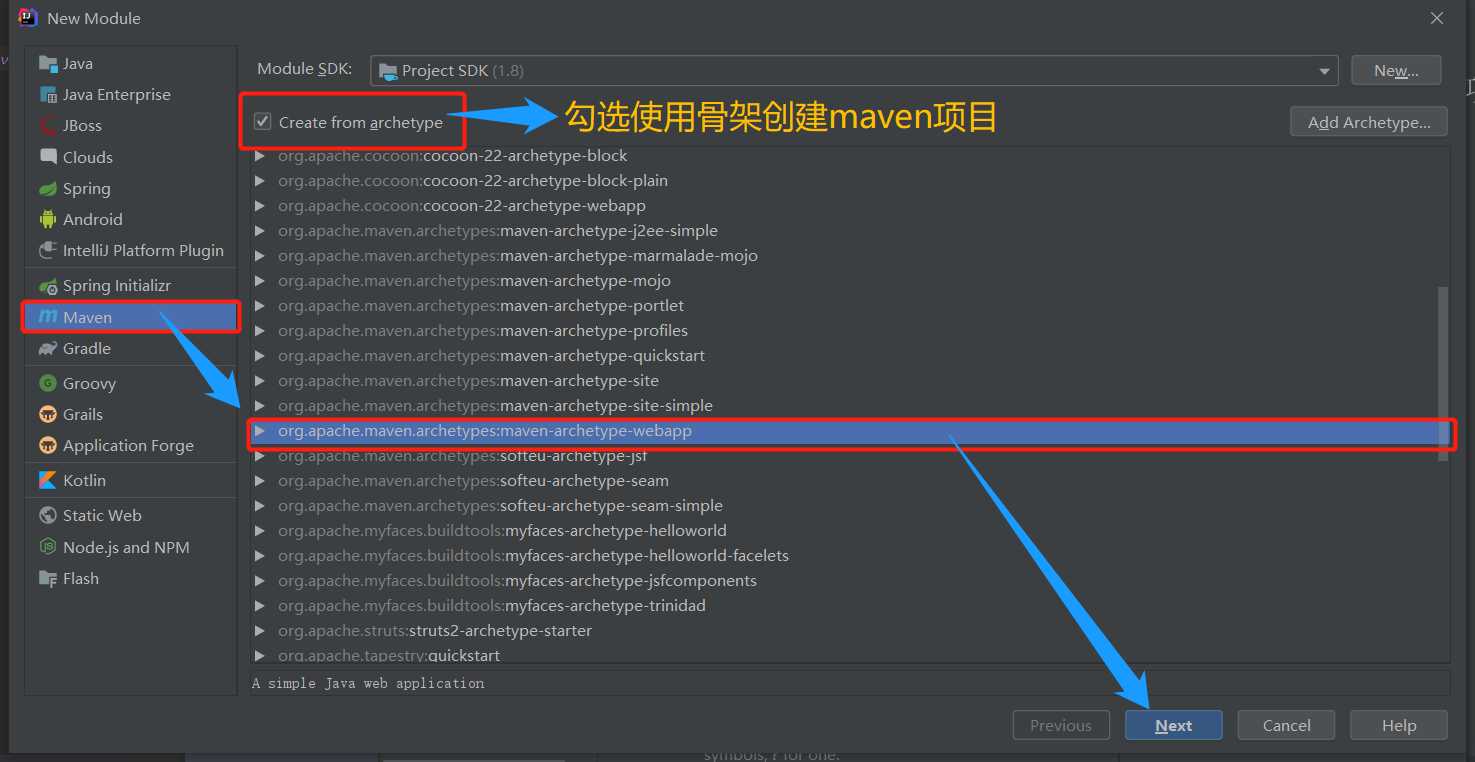Expand softeu-archetype-seam node
The width and height of the screenshot is (1475, 762).
(260, 481)
